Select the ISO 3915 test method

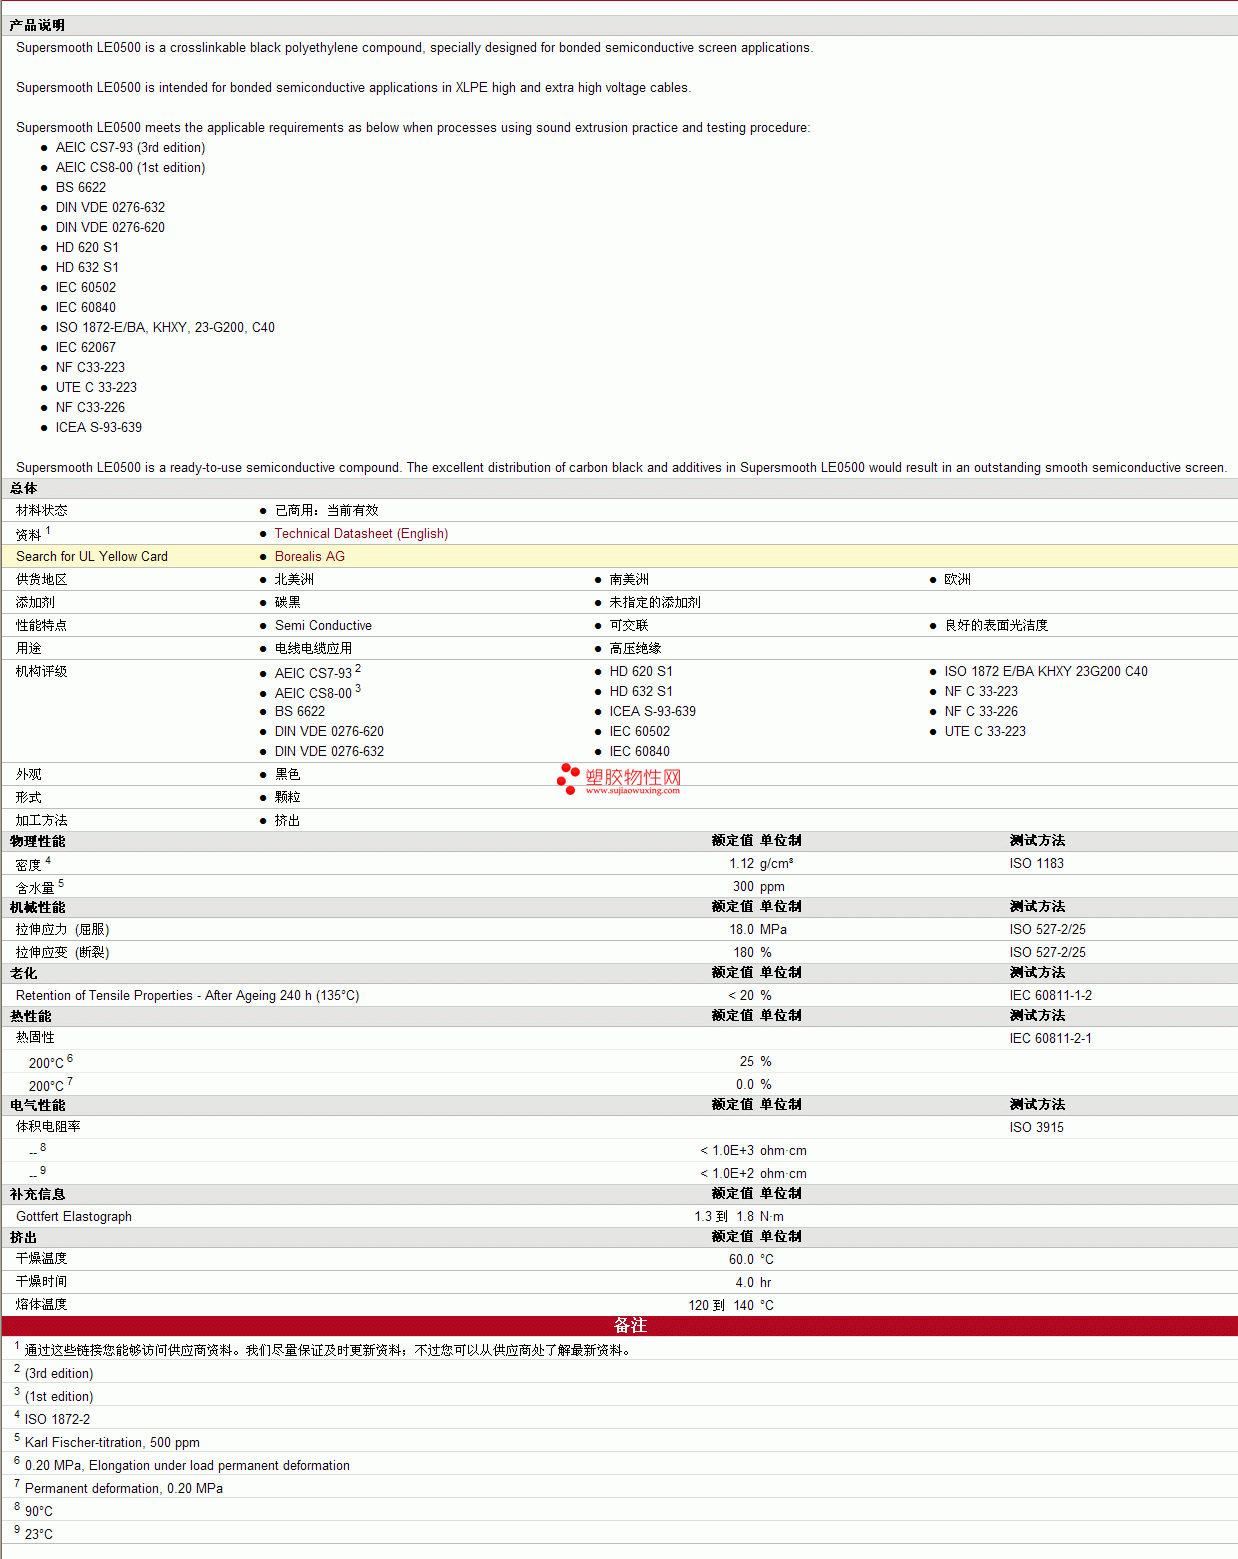[1037, 1128]
